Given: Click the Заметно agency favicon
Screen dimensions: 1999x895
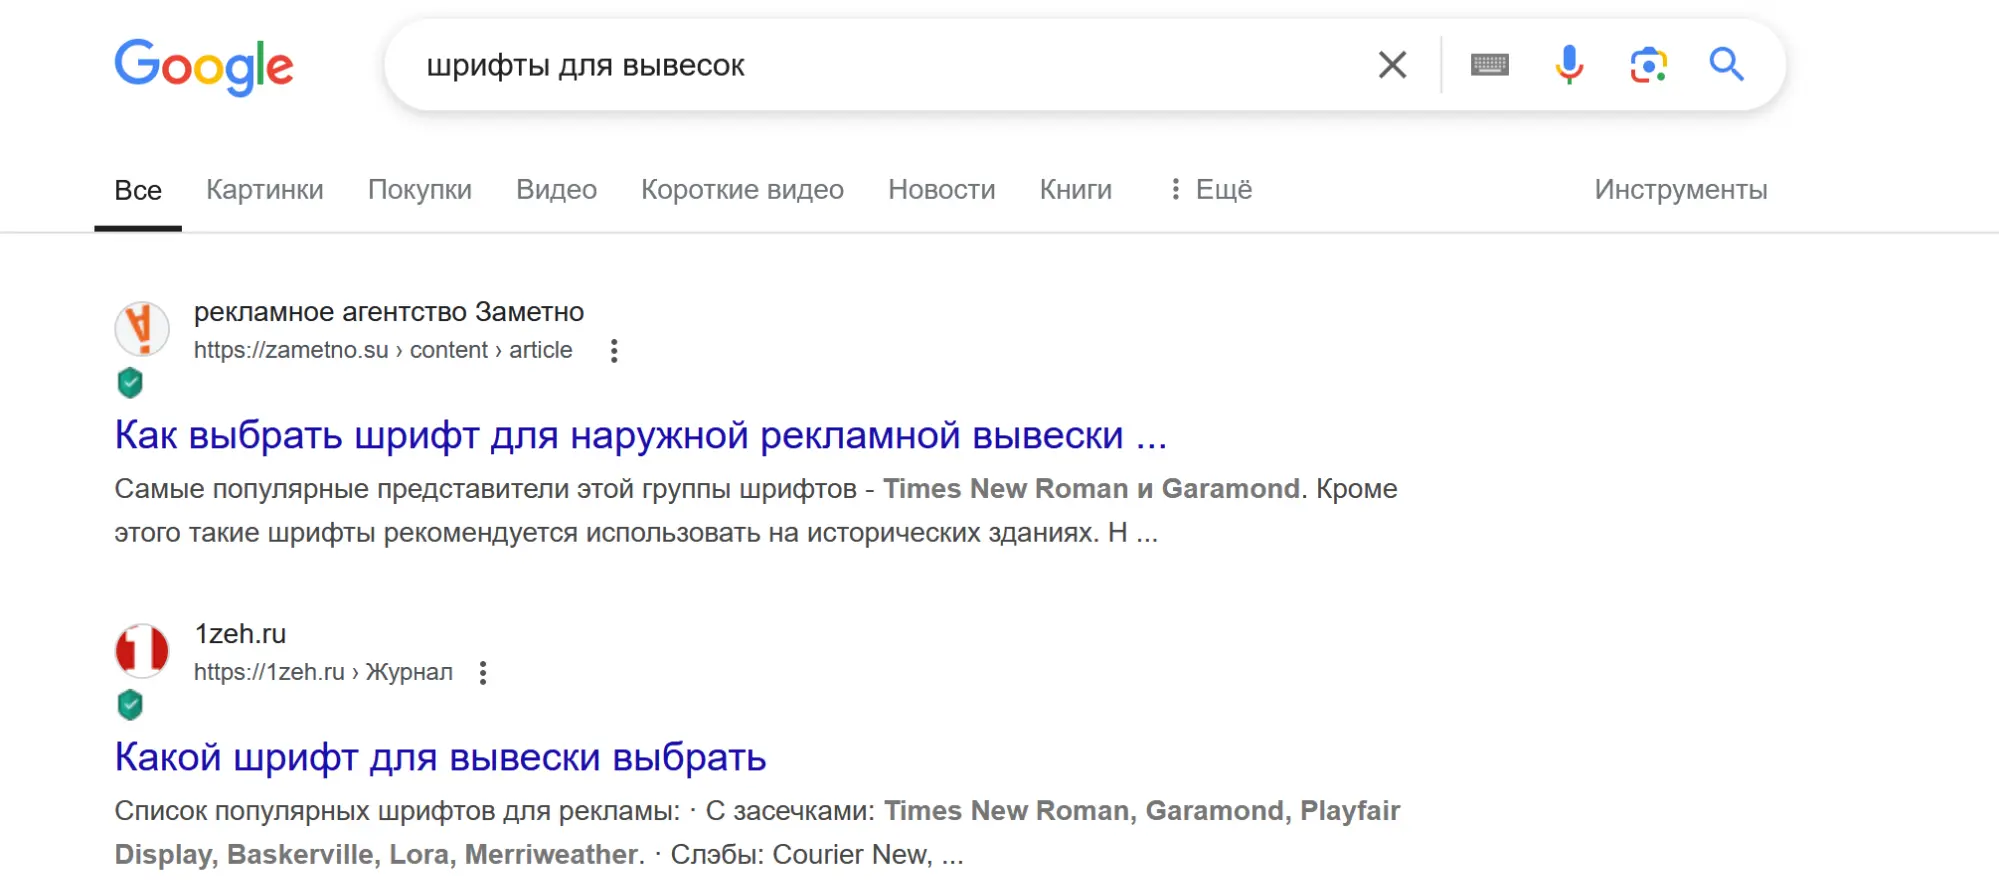Looking at the screenshot, I should tap(142, 329).
